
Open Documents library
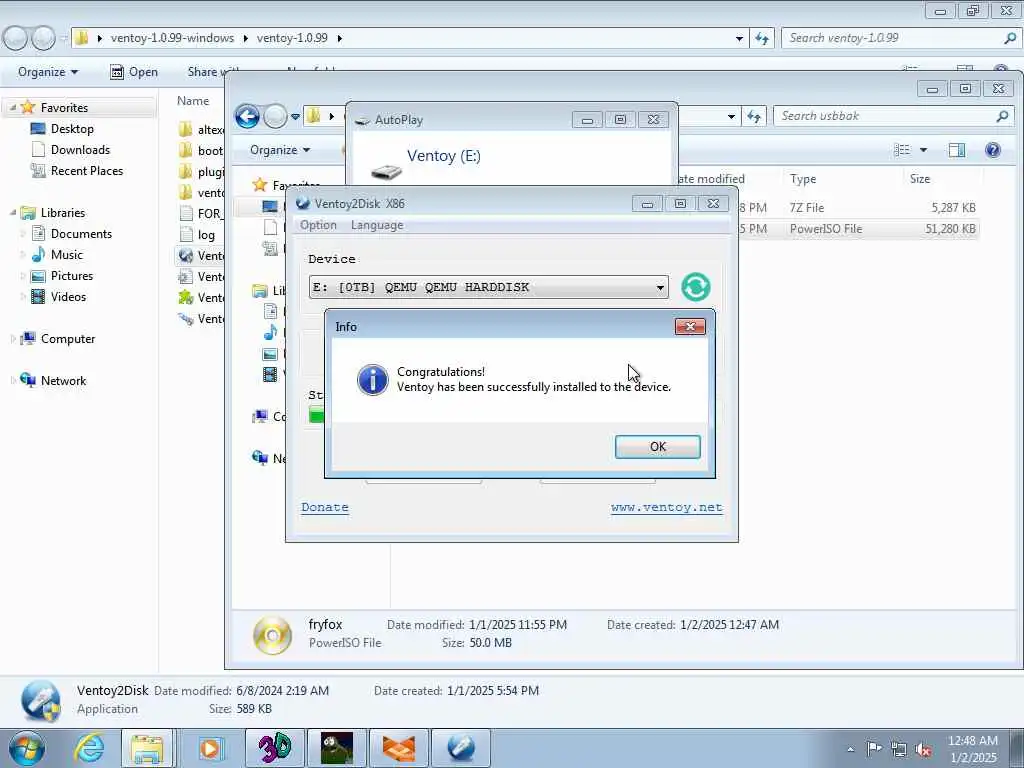(81, 234)
